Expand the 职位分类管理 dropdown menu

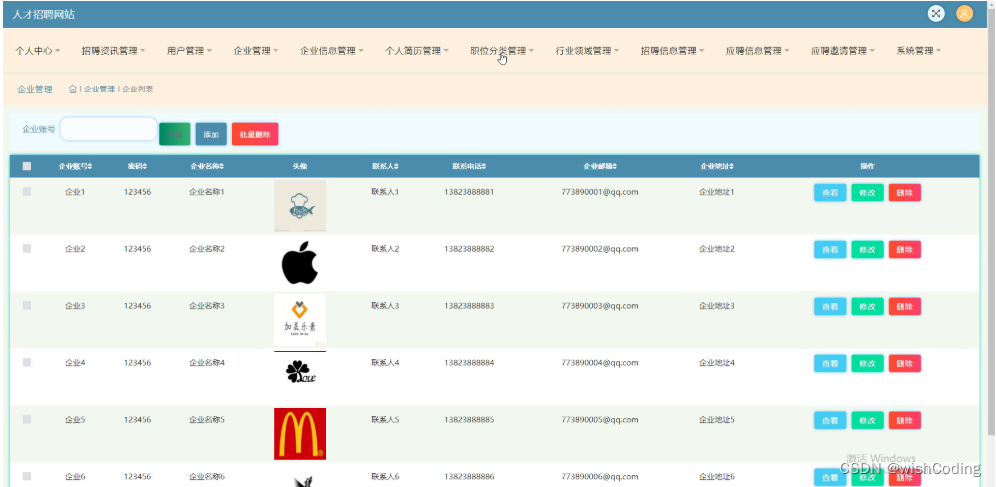(502, 51)
